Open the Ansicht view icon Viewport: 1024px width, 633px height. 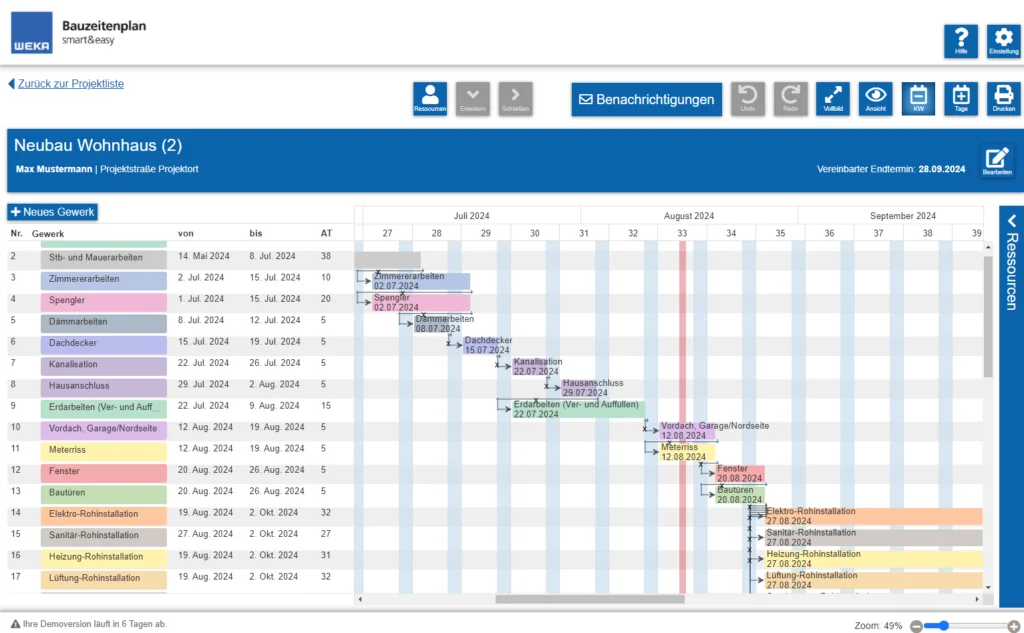point(876,98)
